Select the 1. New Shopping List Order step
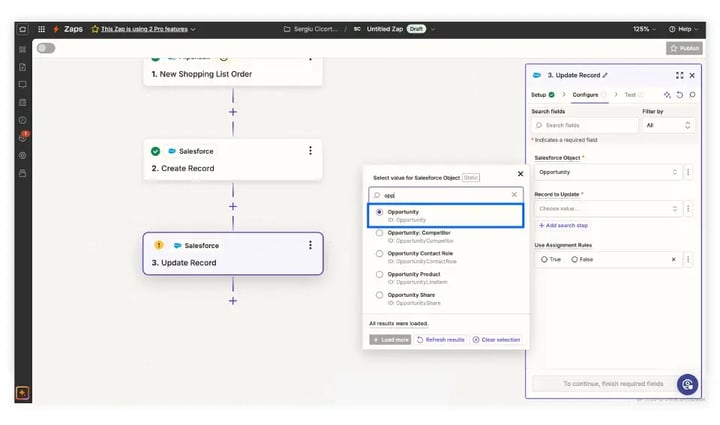720x425 pixels. (x=233, y=73)
